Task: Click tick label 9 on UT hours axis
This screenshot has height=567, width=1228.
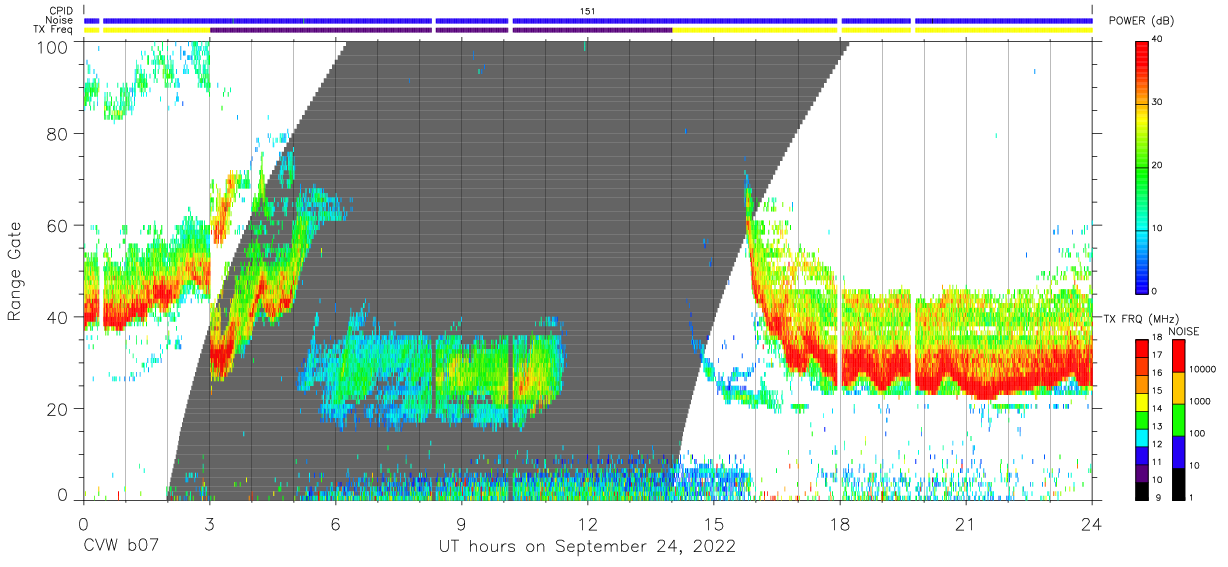Action: 461,523
